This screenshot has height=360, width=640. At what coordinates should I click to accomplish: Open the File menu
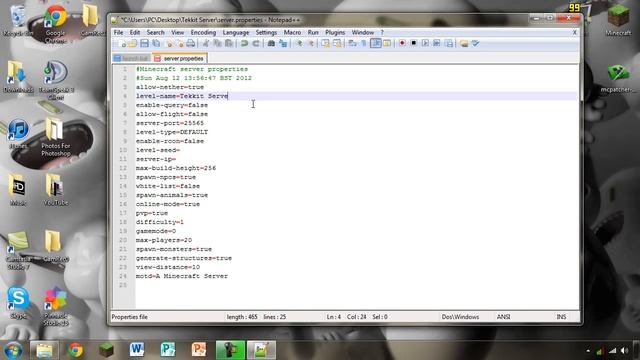point(118,32)
